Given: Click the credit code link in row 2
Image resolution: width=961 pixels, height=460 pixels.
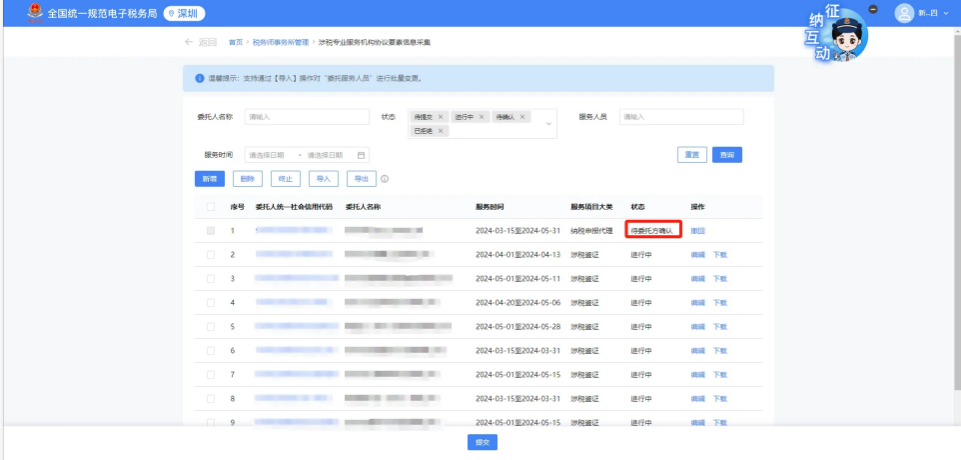Looking at the screenshot, I should pos(294,255).
